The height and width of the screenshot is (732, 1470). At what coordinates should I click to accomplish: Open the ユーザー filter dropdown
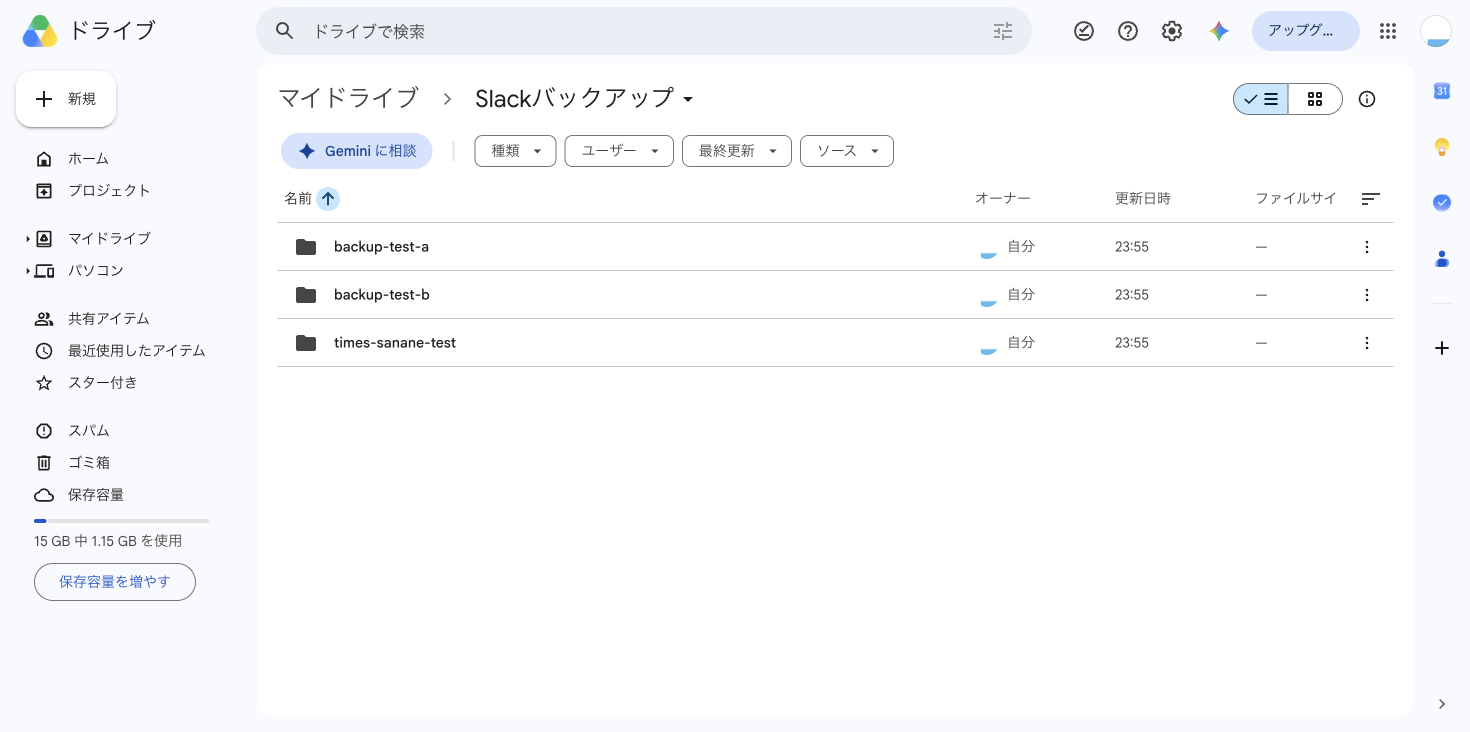[619, 151]
